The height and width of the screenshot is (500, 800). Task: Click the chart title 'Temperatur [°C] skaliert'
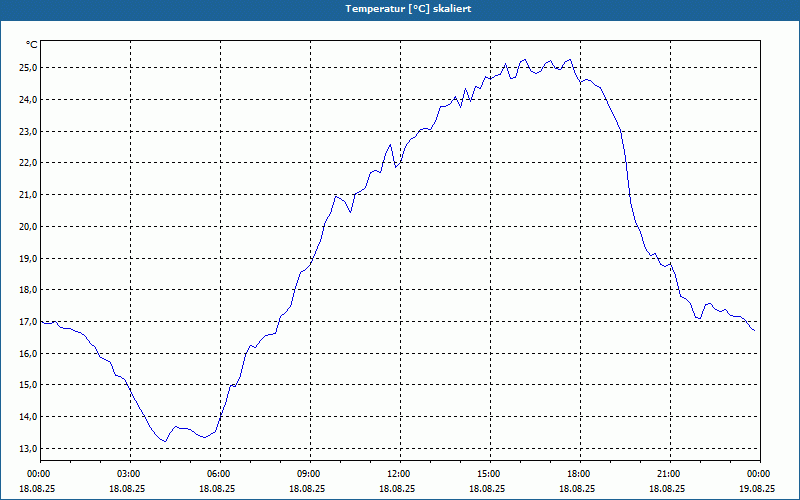[x=408, y=9]
